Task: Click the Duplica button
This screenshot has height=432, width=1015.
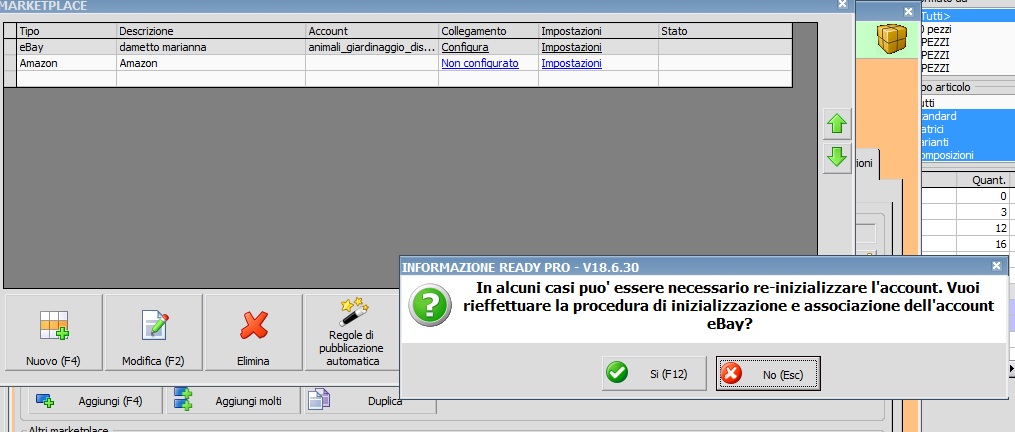Action: click(370, 401)
